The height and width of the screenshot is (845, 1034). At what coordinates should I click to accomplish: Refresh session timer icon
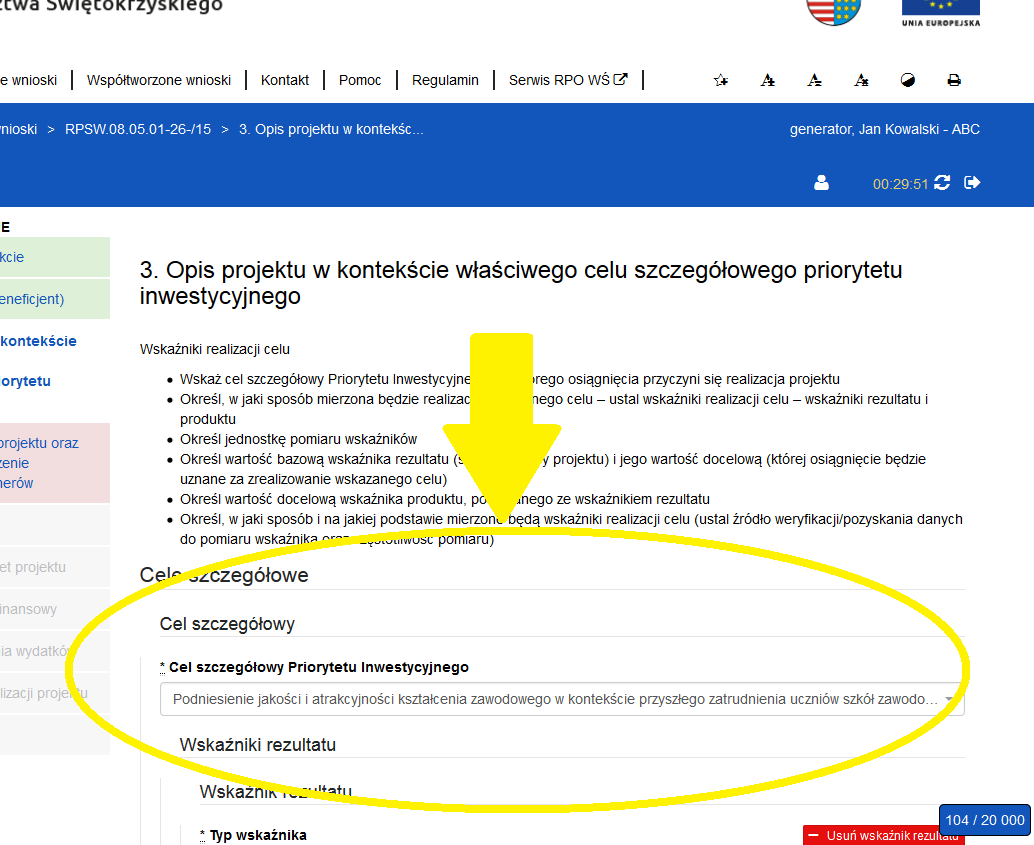(942, 183)
